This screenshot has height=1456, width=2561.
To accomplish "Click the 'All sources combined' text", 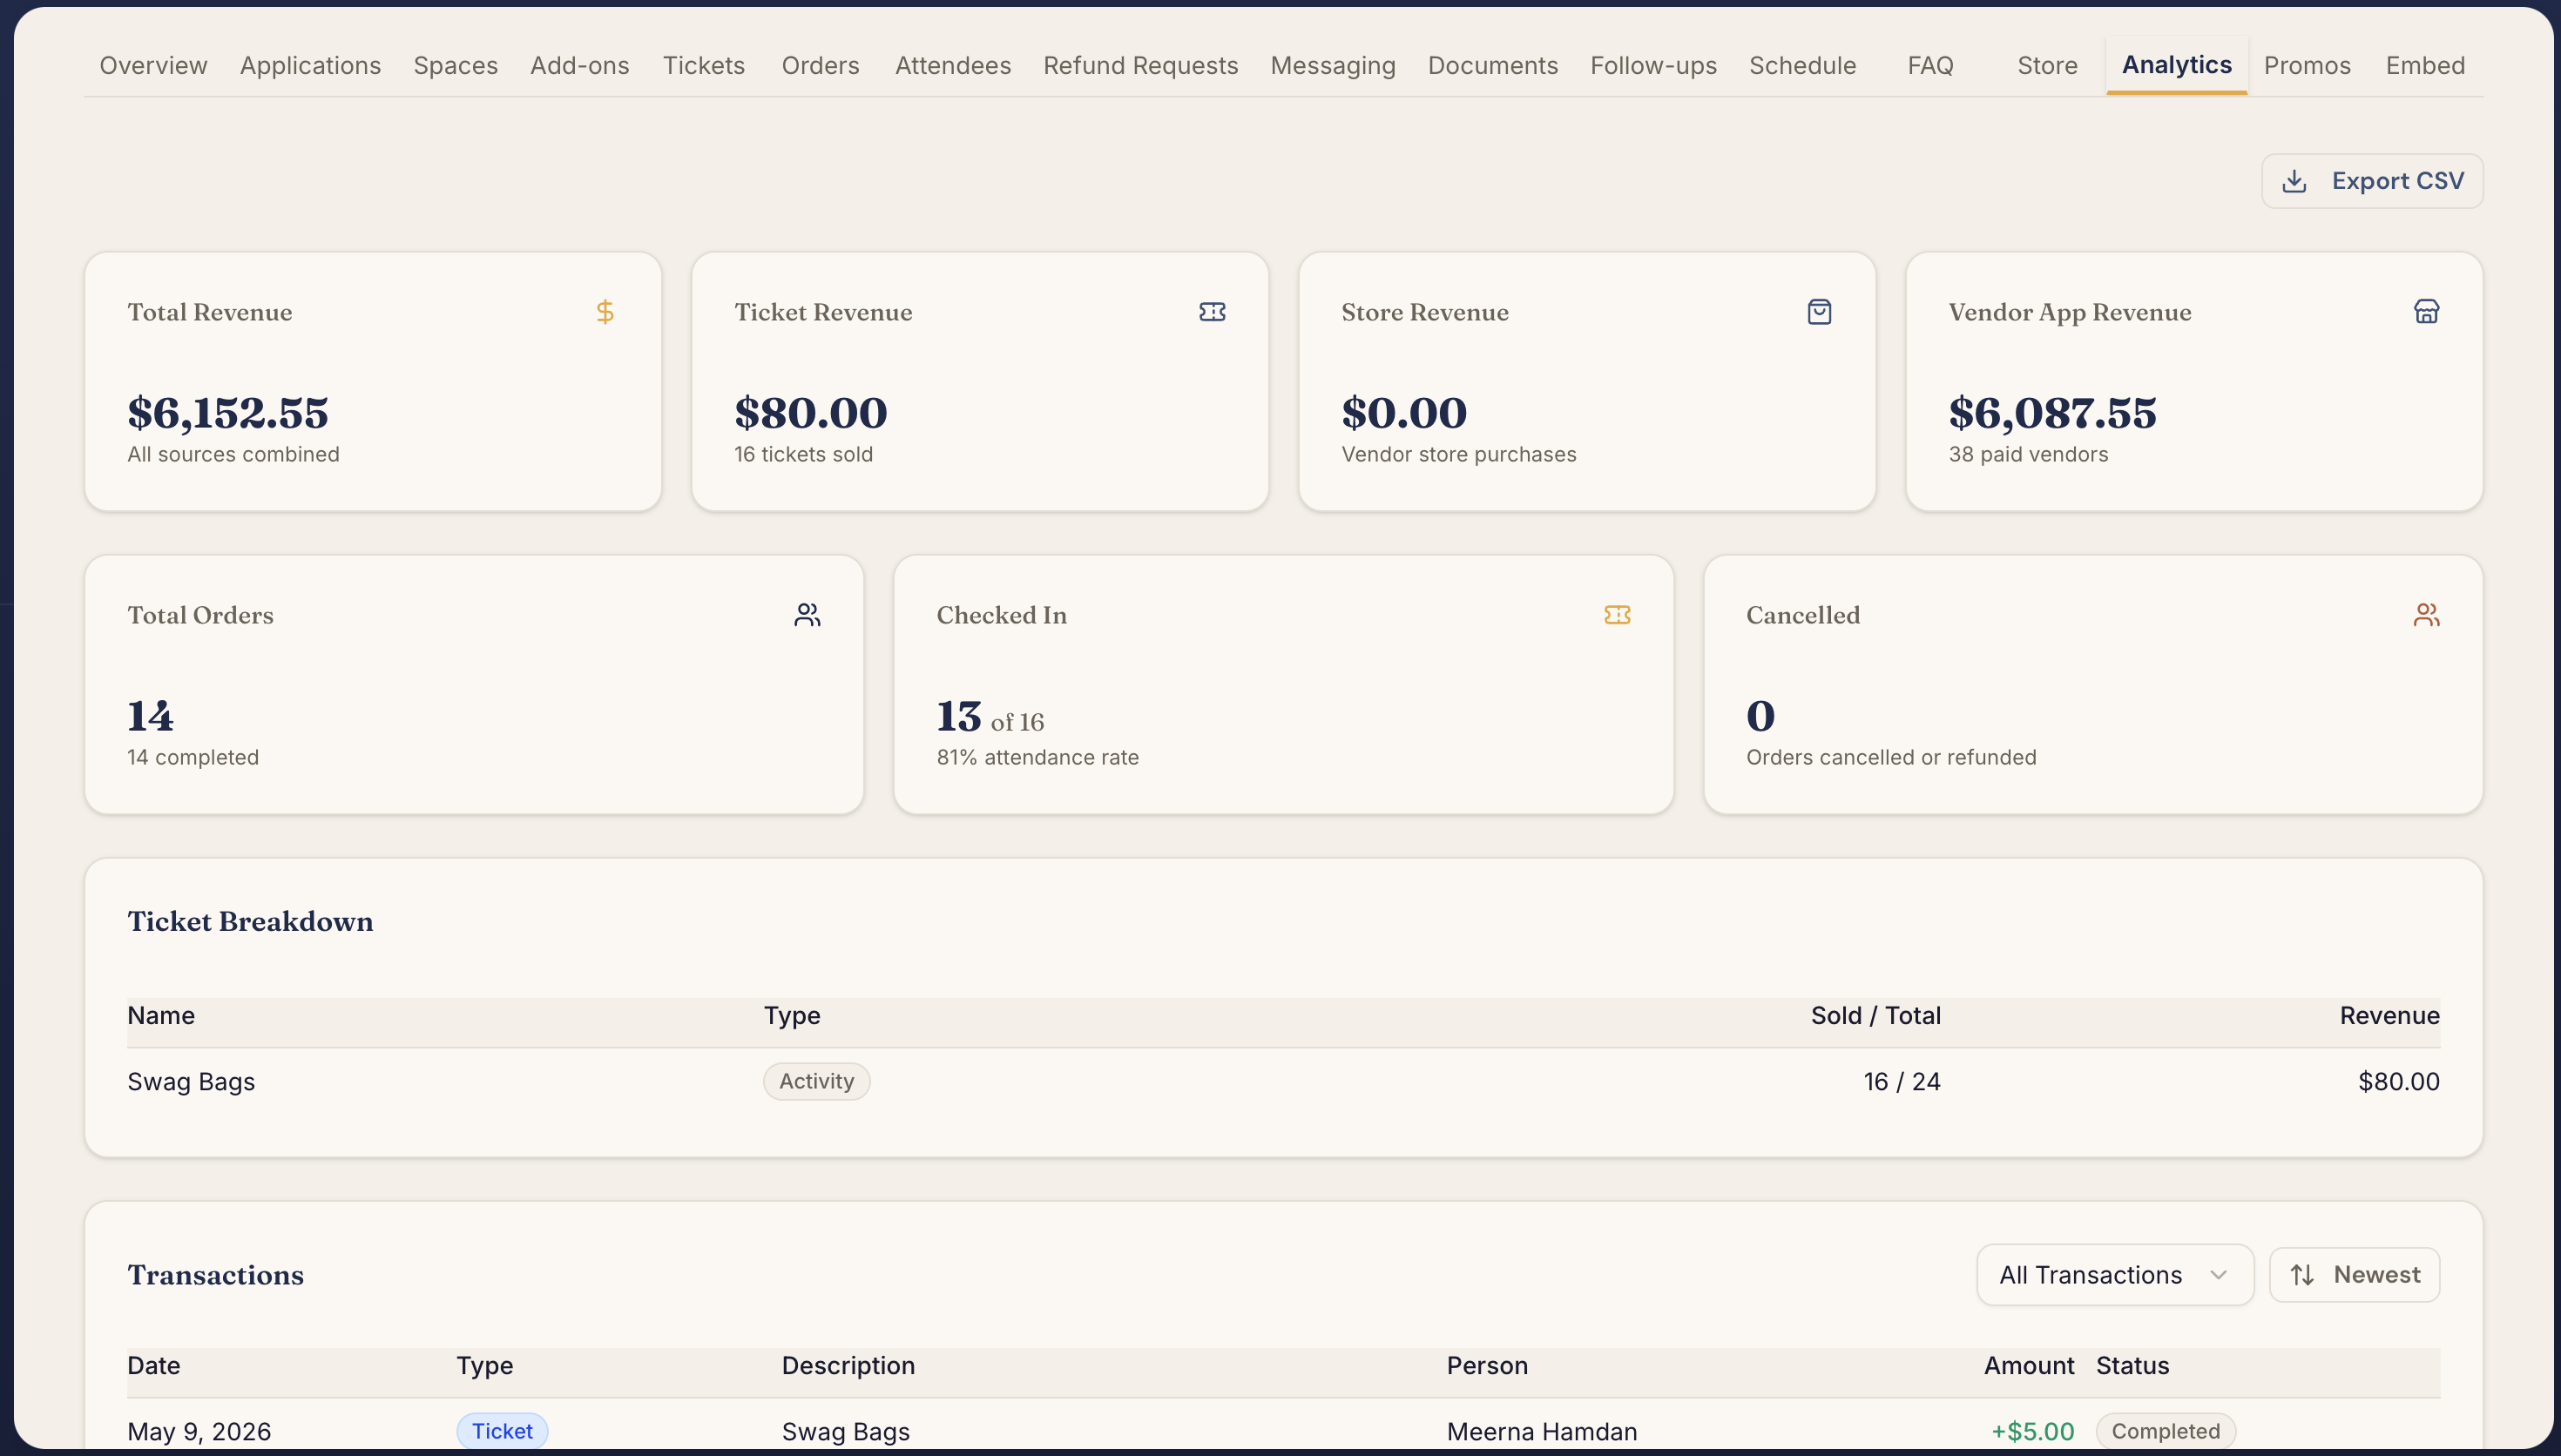I will click(233, 455).
